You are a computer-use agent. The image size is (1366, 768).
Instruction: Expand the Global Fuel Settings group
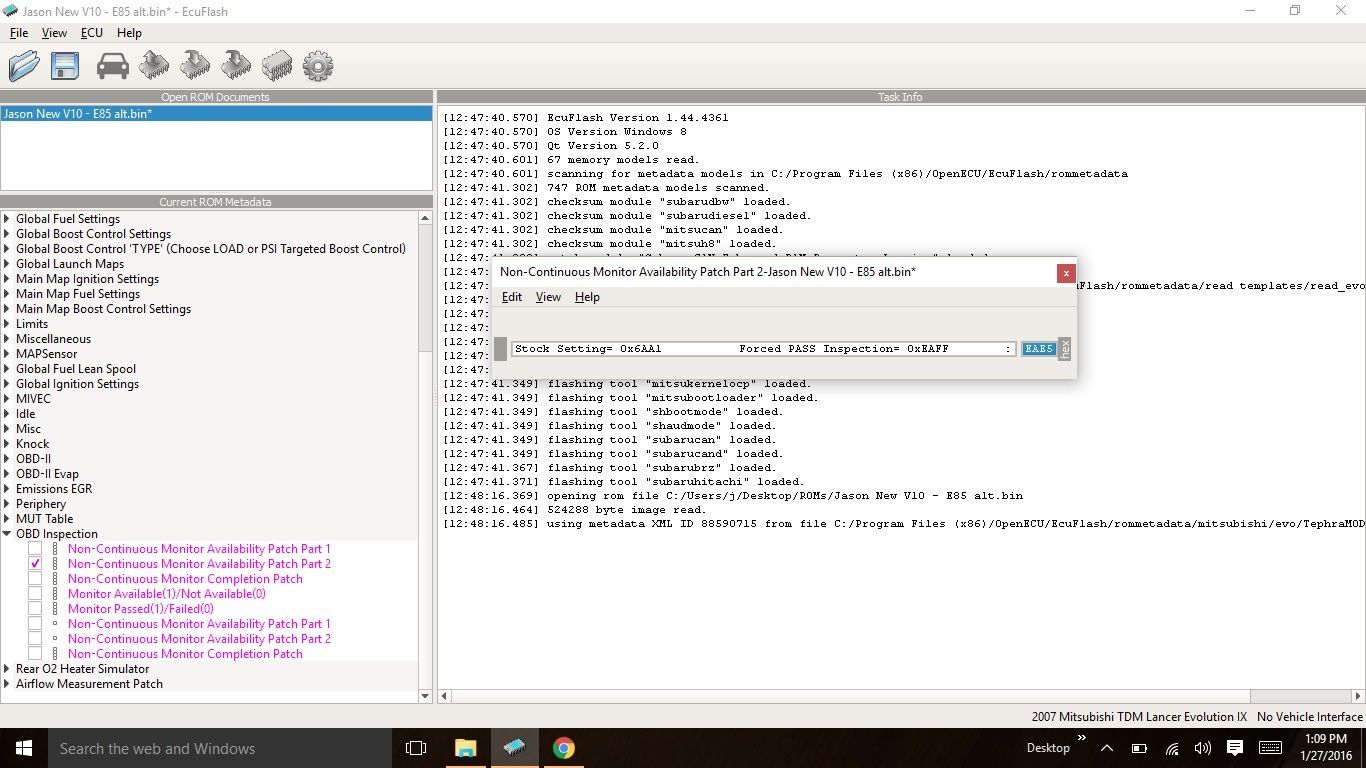coord(7,219)
